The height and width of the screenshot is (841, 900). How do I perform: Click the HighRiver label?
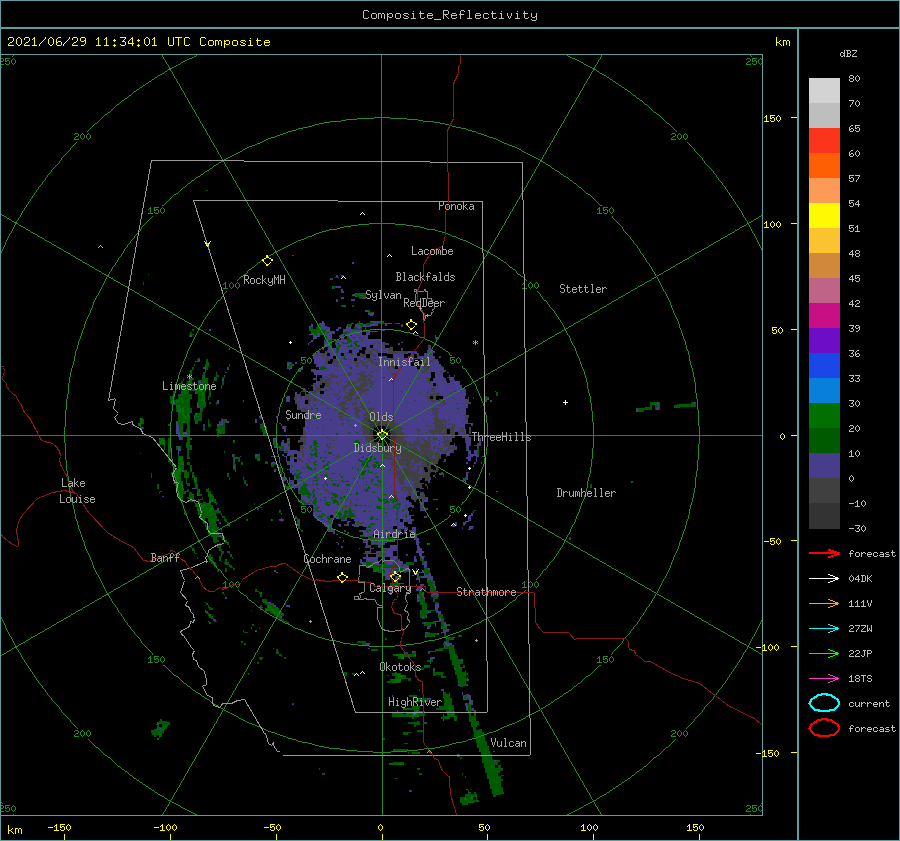(x=415, y=702)
